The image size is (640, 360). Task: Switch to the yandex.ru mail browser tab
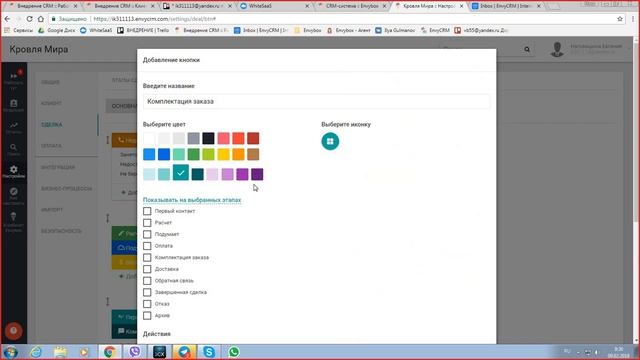pos(198,6)
